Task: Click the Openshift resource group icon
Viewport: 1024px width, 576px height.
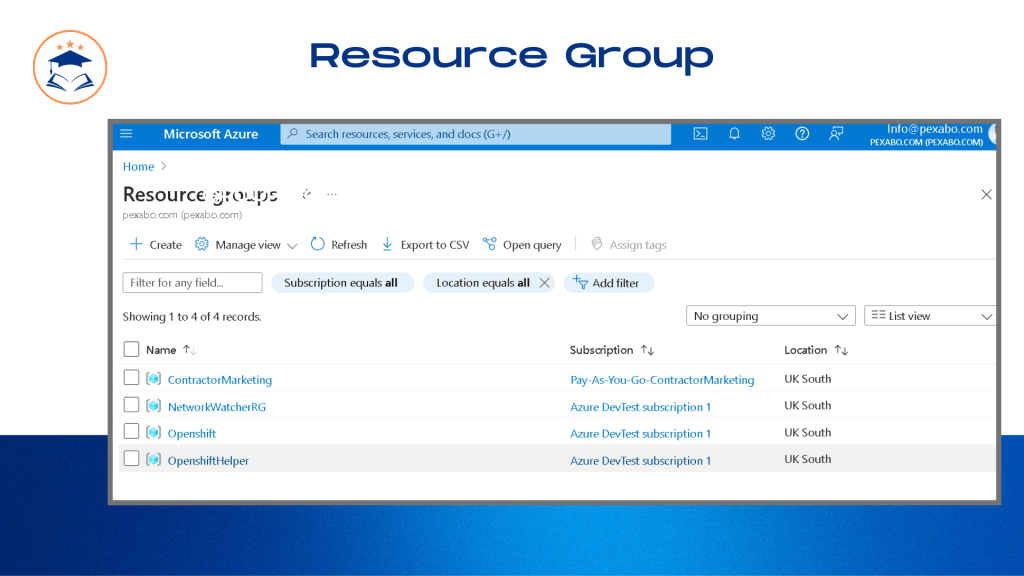Action: 153,433
